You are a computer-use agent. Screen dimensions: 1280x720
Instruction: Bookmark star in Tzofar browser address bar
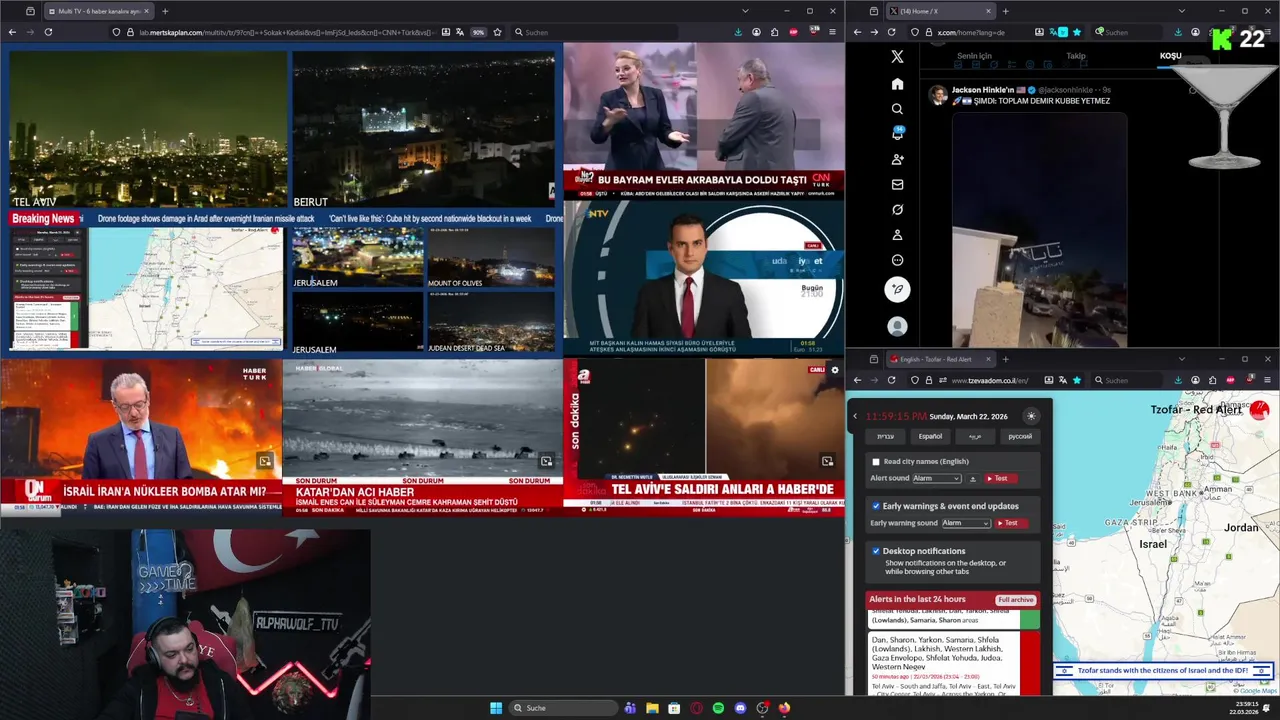click(1077, 380)
